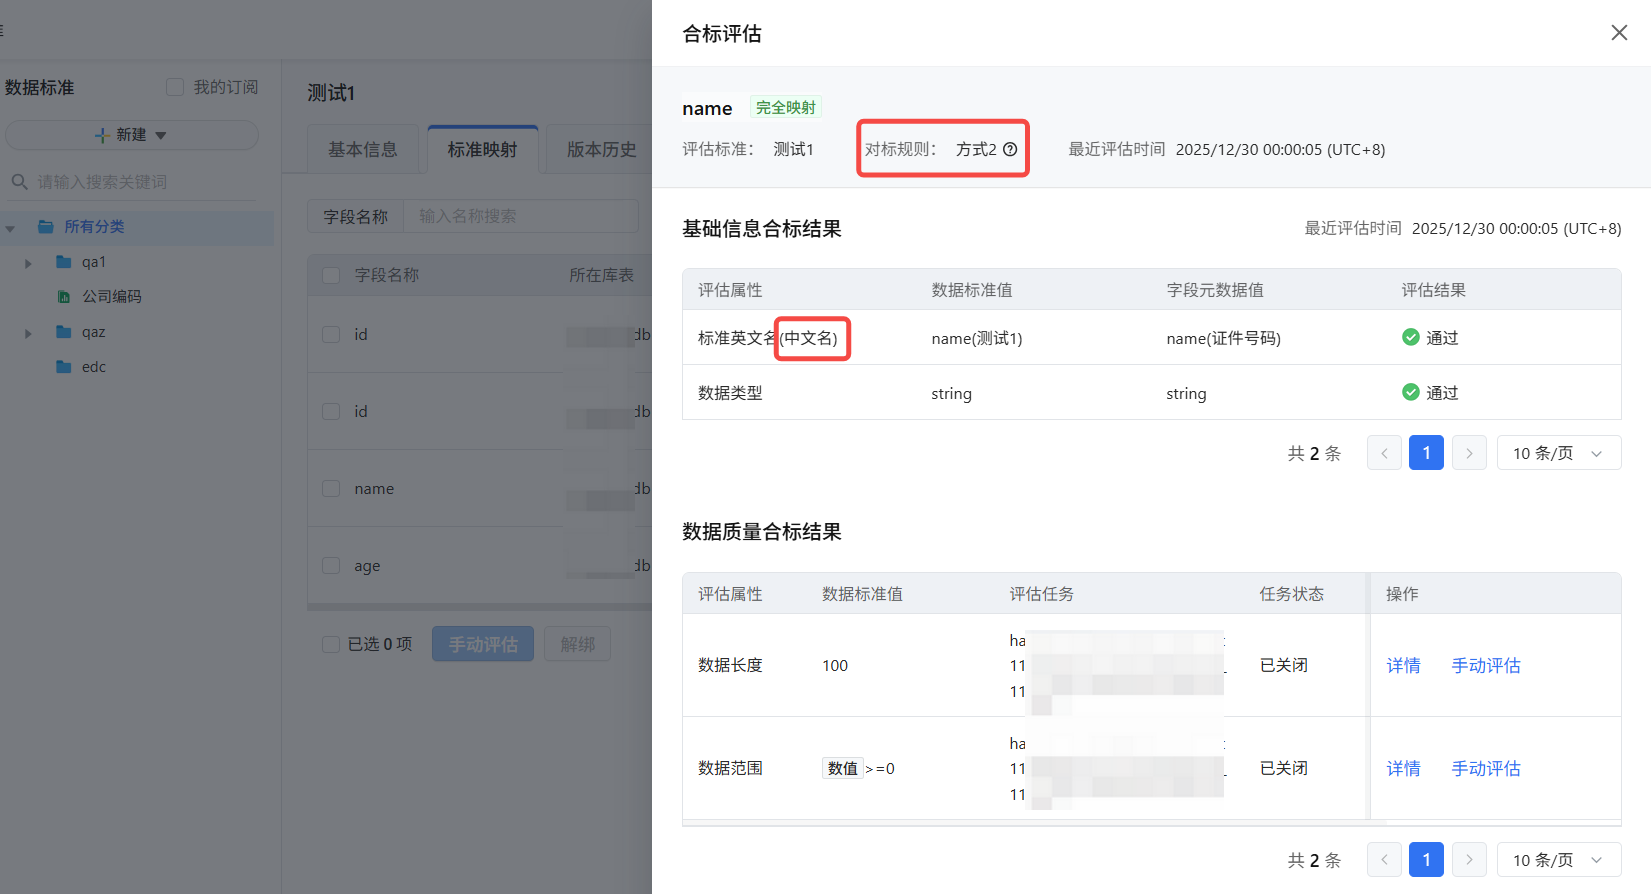Open page size dropdown under 基础信息合标结果
The image size is (1651, 894).
click(1558, 453)
